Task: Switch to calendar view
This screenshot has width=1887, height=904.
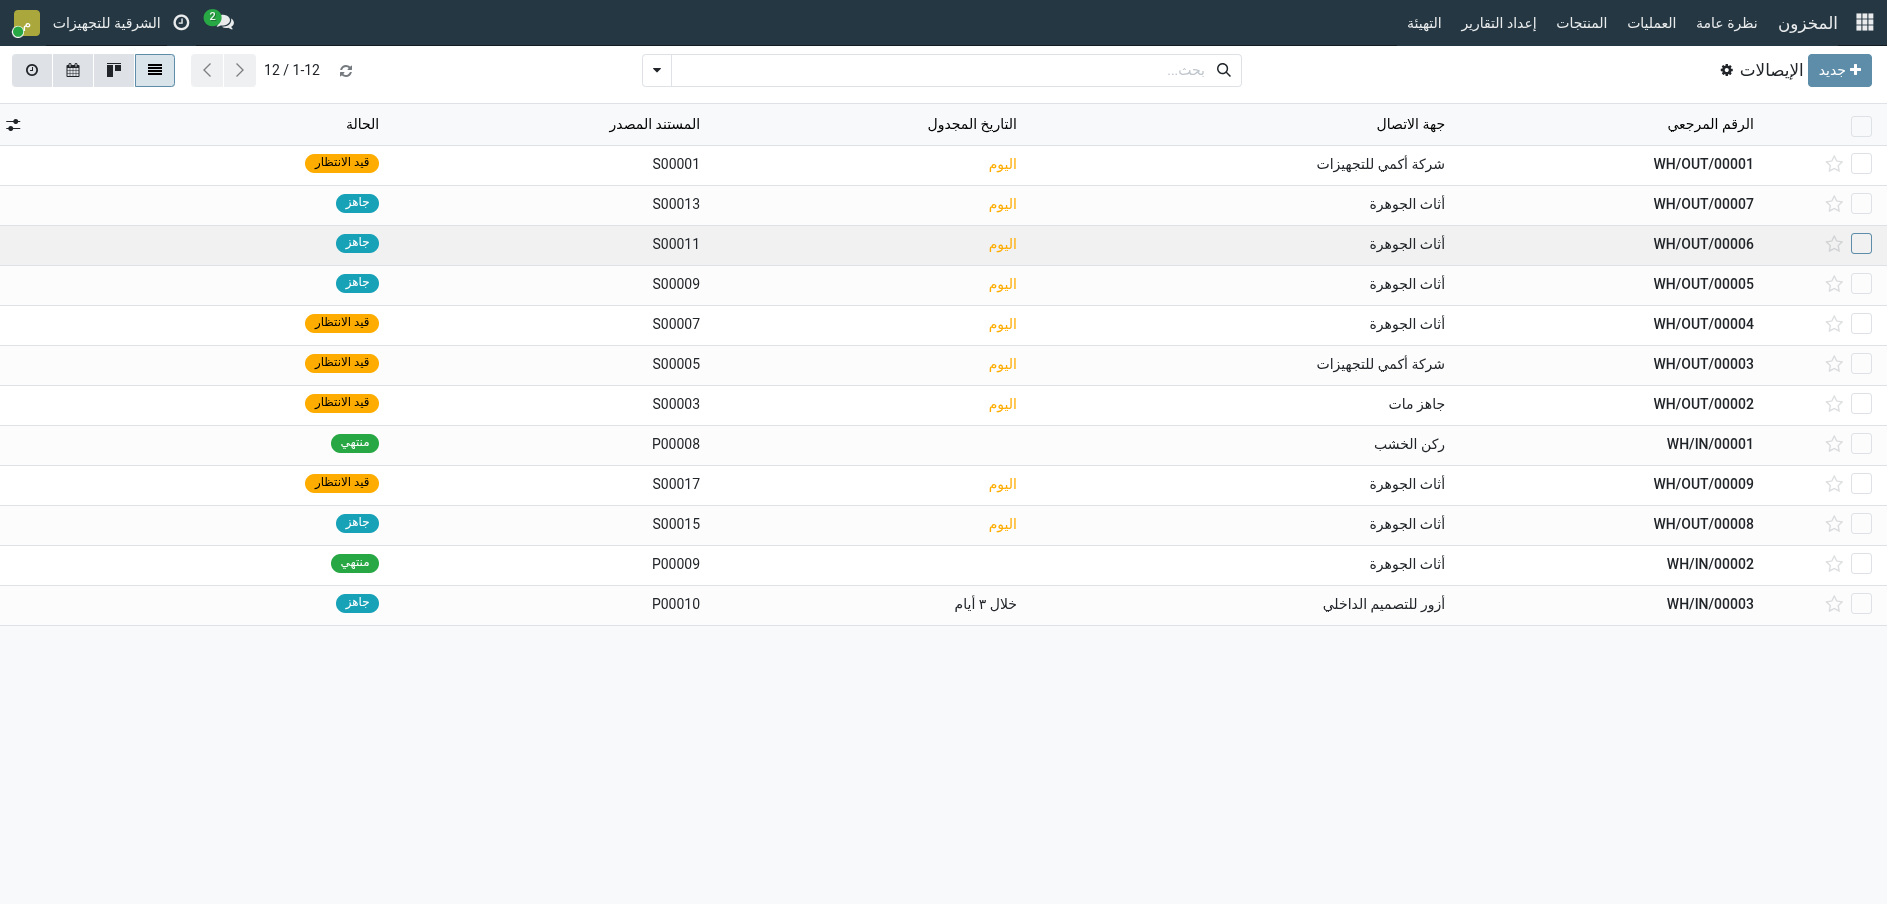Action: pyautogui.click(x=73, y=70)
